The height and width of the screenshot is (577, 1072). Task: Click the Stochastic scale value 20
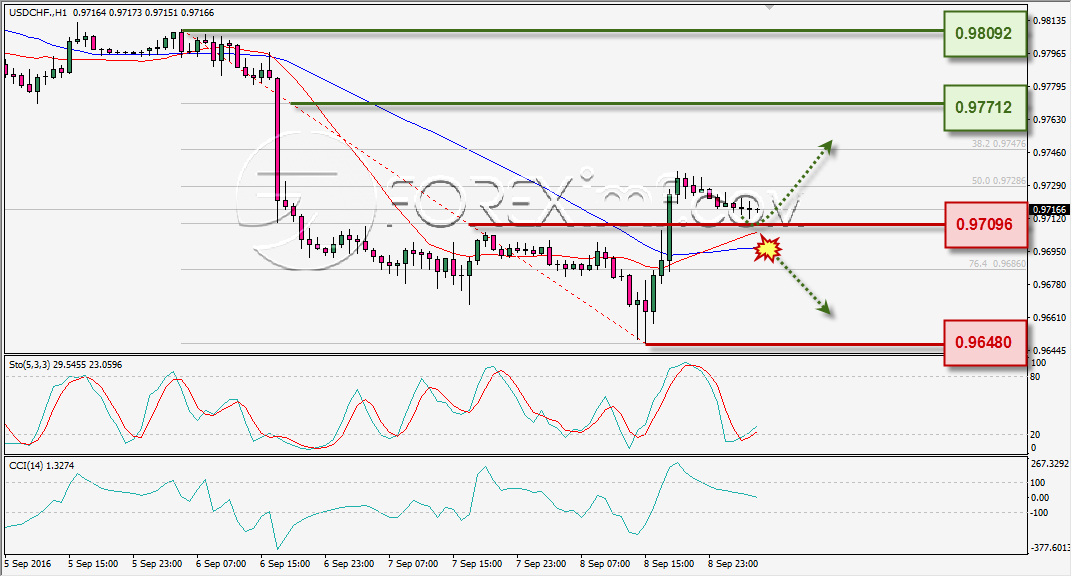click(x=1035, y=435)
